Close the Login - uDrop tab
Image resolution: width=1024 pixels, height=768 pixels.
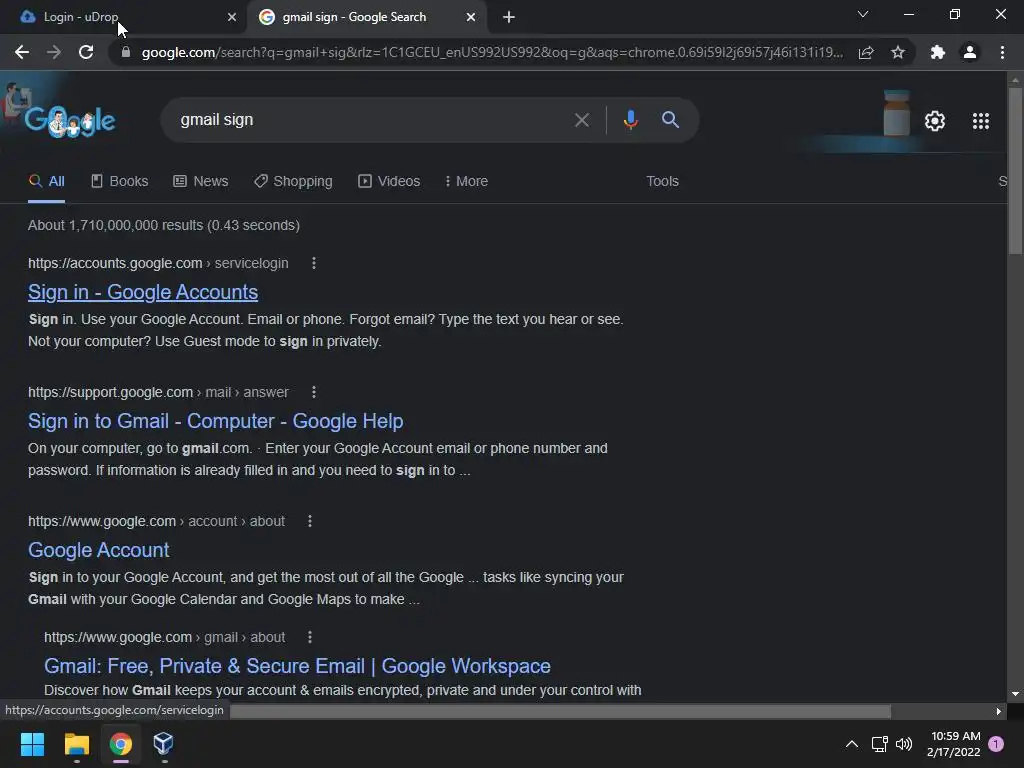point(232,17)
